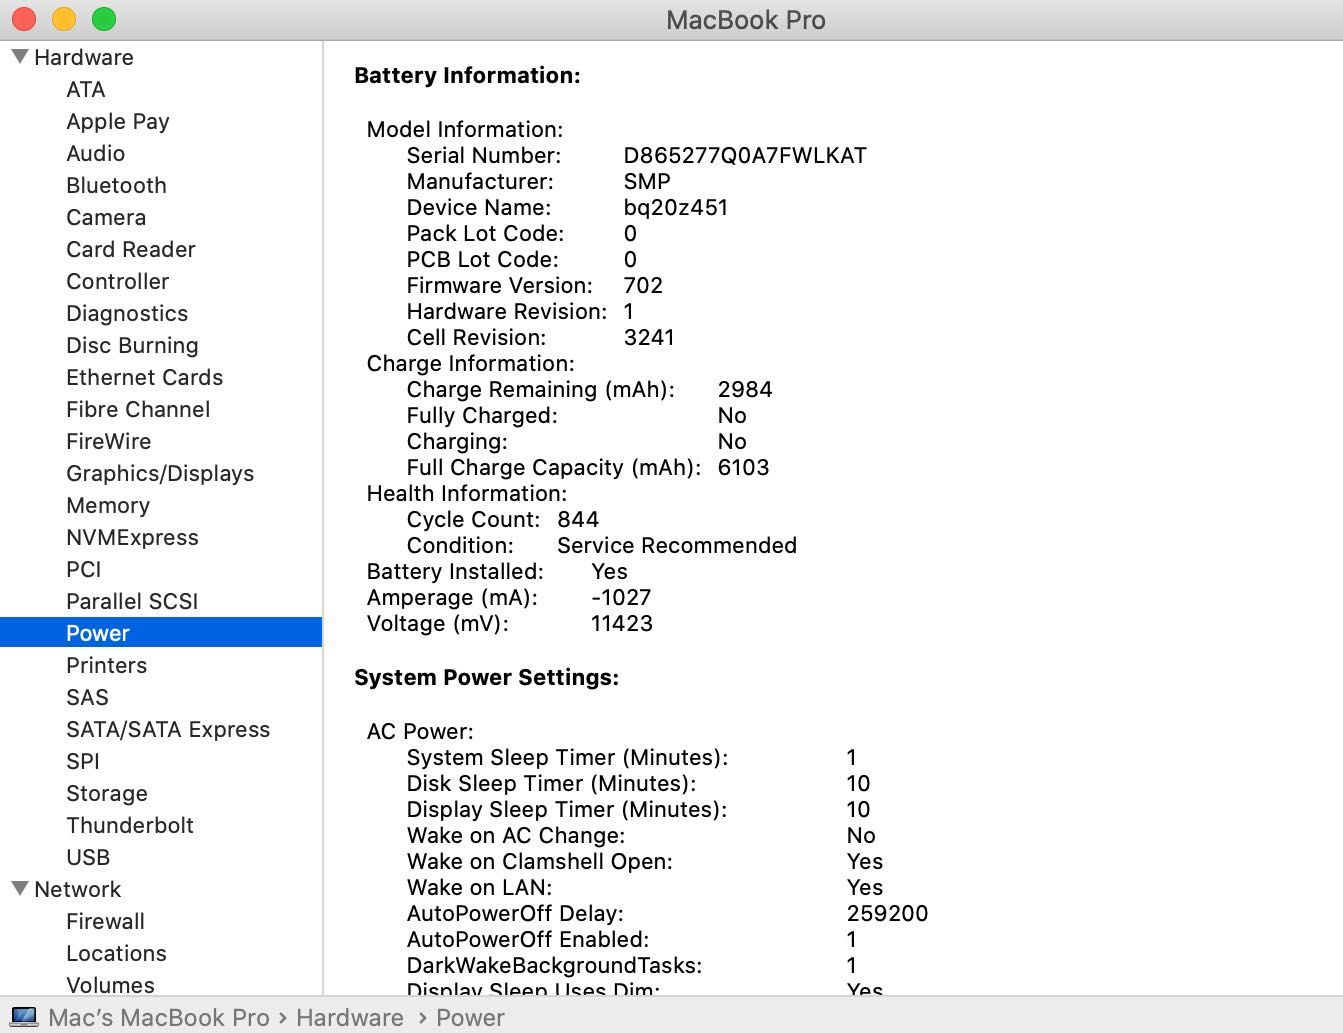View Diagnostics information

click(x=127, y=313)
